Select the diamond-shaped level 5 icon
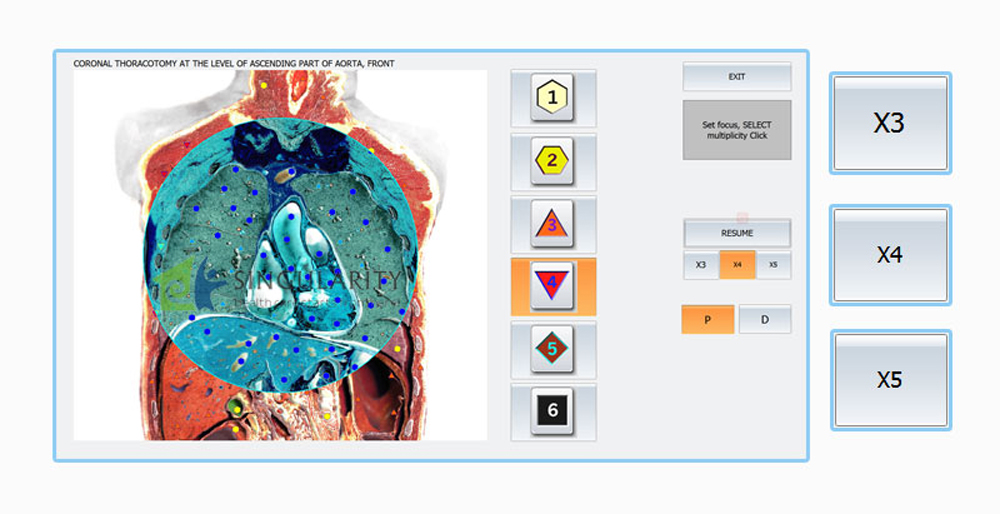Screen dimensions: 1000x514 (x=553, y=348)
